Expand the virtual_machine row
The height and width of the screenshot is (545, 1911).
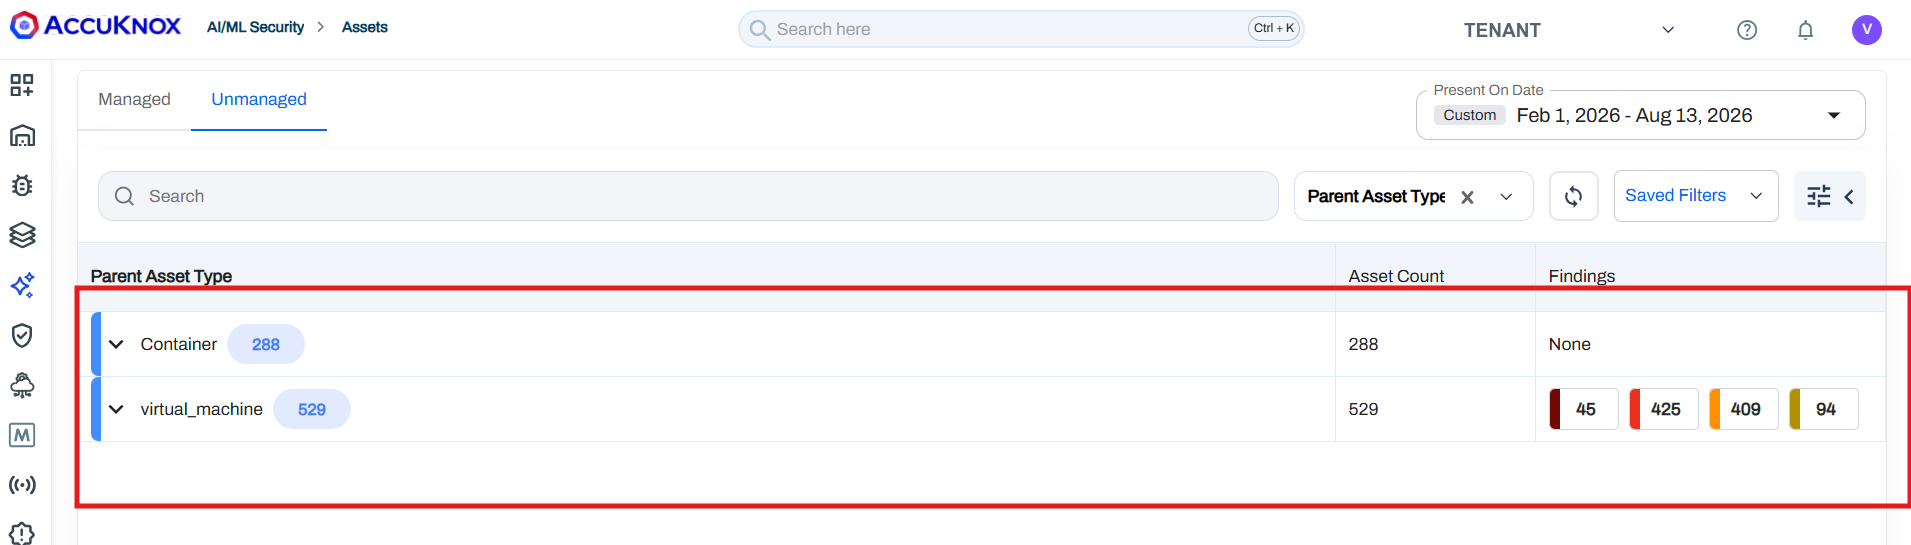(x=116, y=409)
